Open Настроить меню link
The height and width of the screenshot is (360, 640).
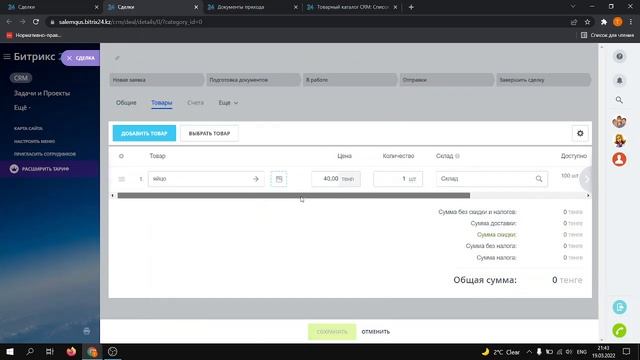click(34, 141)
